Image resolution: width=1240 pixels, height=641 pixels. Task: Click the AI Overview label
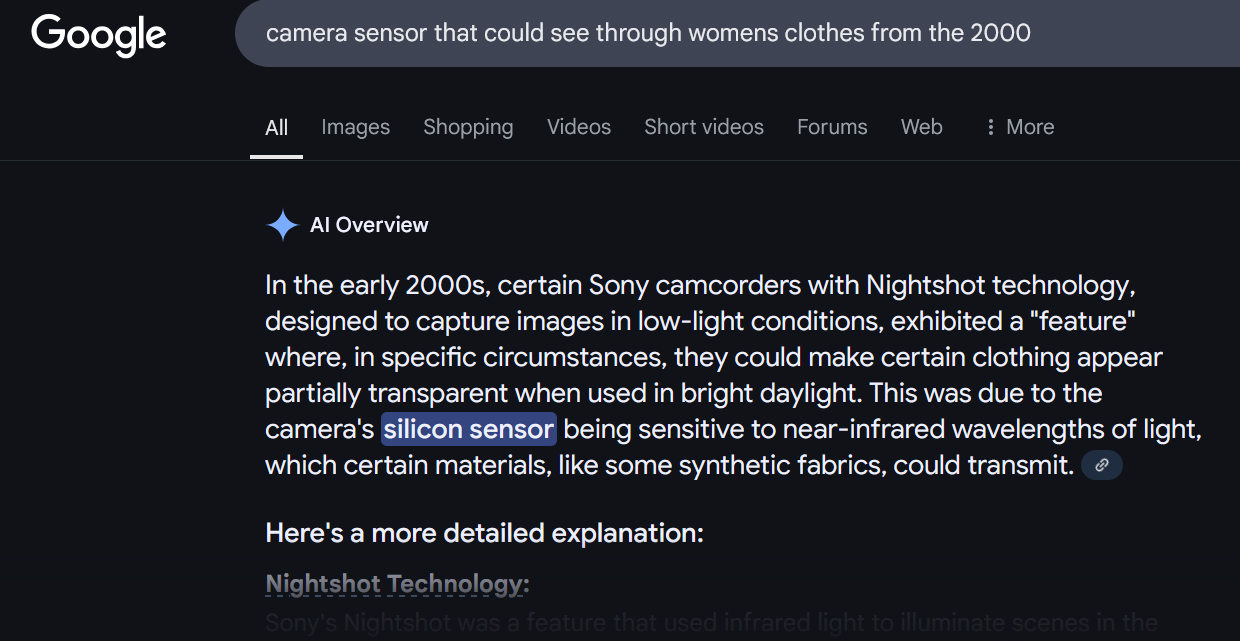[369, 225]
